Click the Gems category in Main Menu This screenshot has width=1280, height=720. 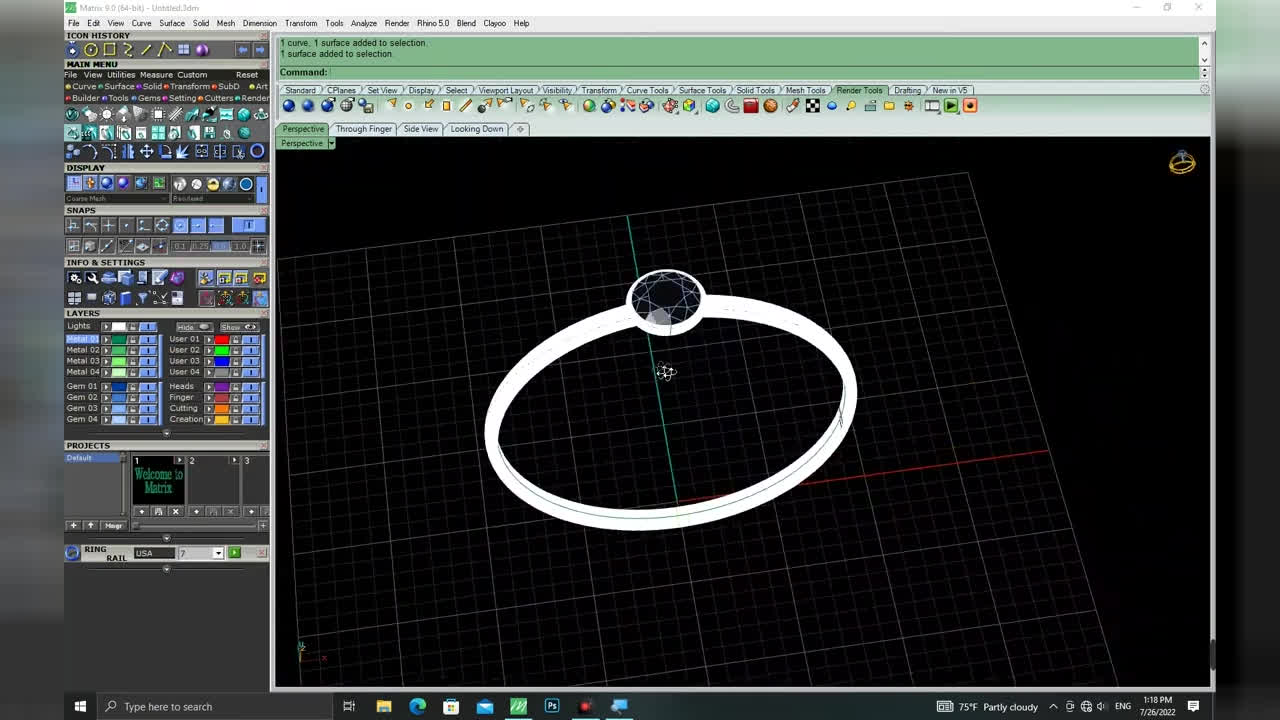(x=149, y=98)
